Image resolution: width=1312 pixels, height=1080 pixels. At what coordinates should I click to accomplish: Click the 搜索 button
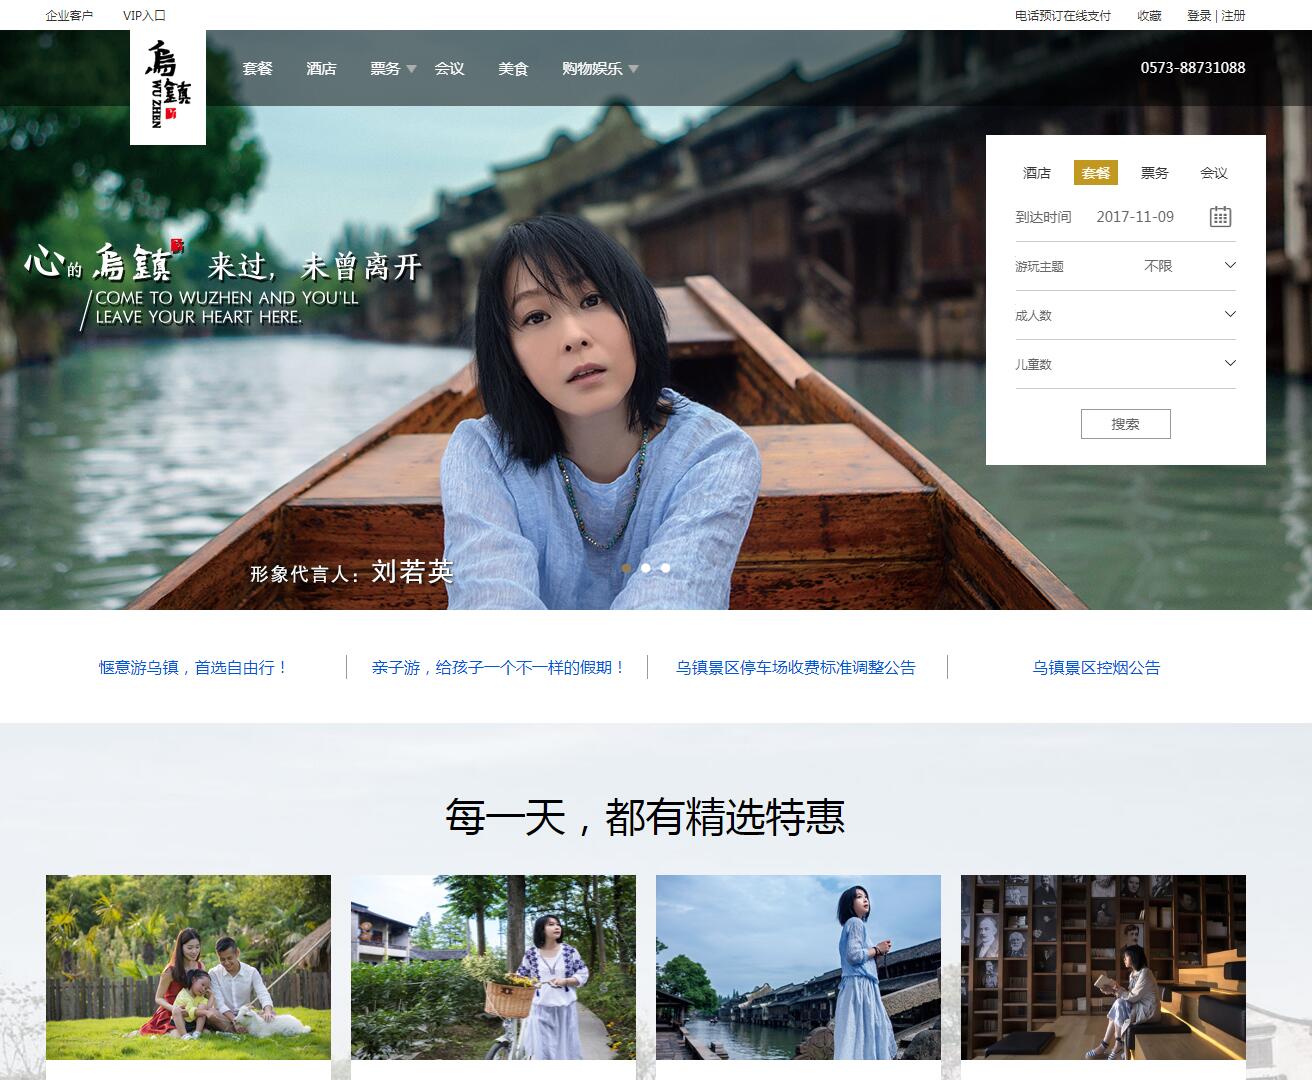pyautogui.click(x=1126, y=424)
